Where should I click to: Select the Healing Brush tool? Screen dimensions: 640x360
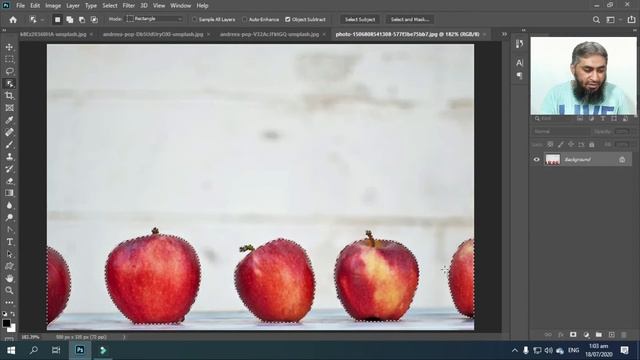[9, 132]
